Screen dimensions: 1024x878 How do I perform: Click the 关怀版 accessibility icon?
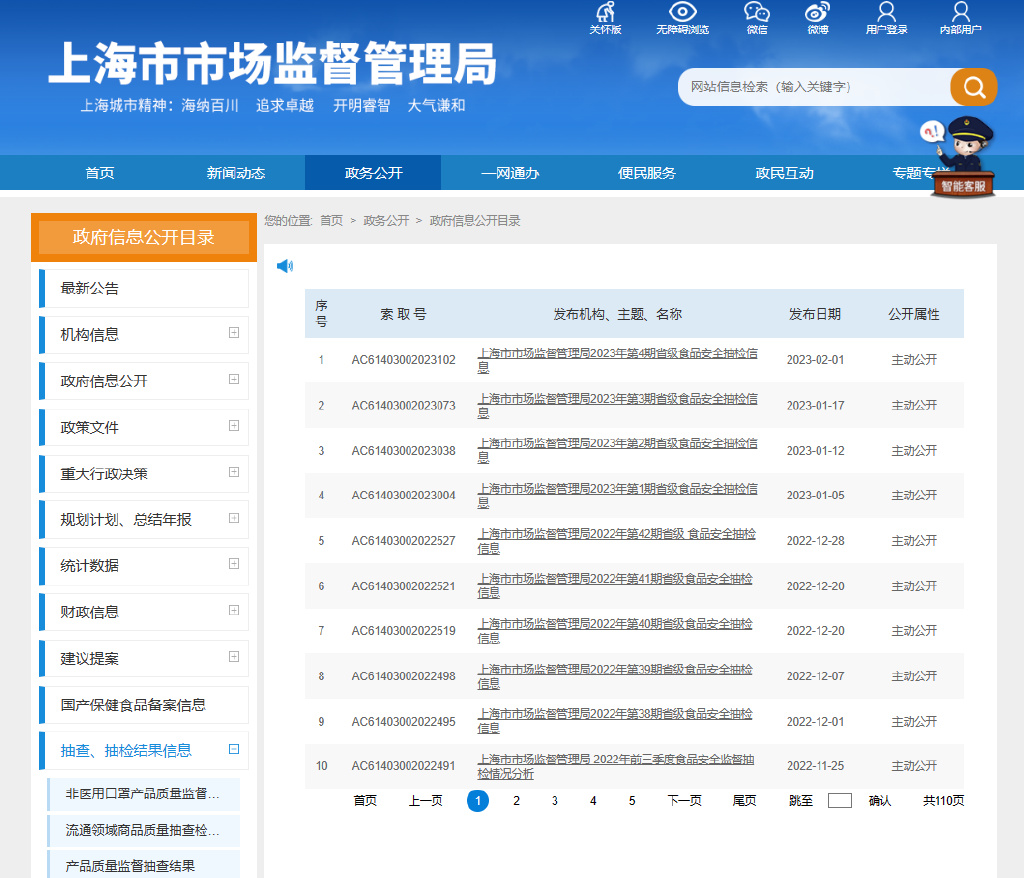(605, 13)
